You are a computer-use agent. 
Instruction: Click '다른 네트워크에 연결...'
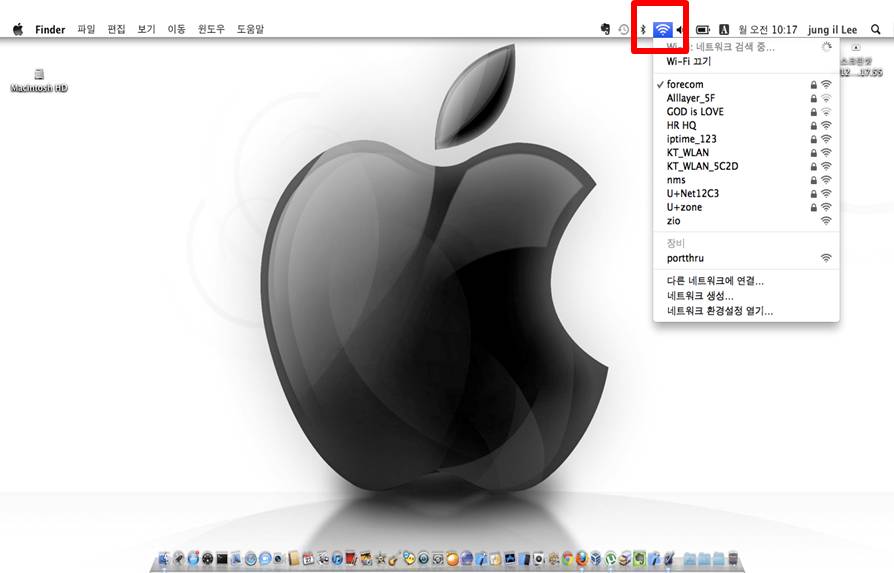click(714, 281)
